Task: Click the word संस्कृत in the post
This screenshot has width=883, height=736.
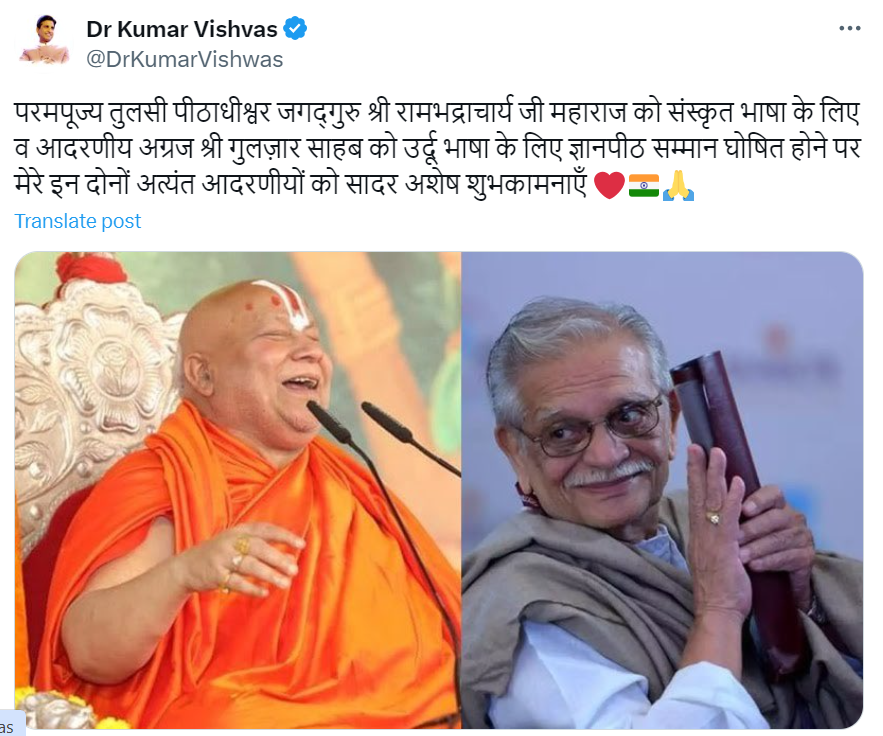Action: (699, 113)
